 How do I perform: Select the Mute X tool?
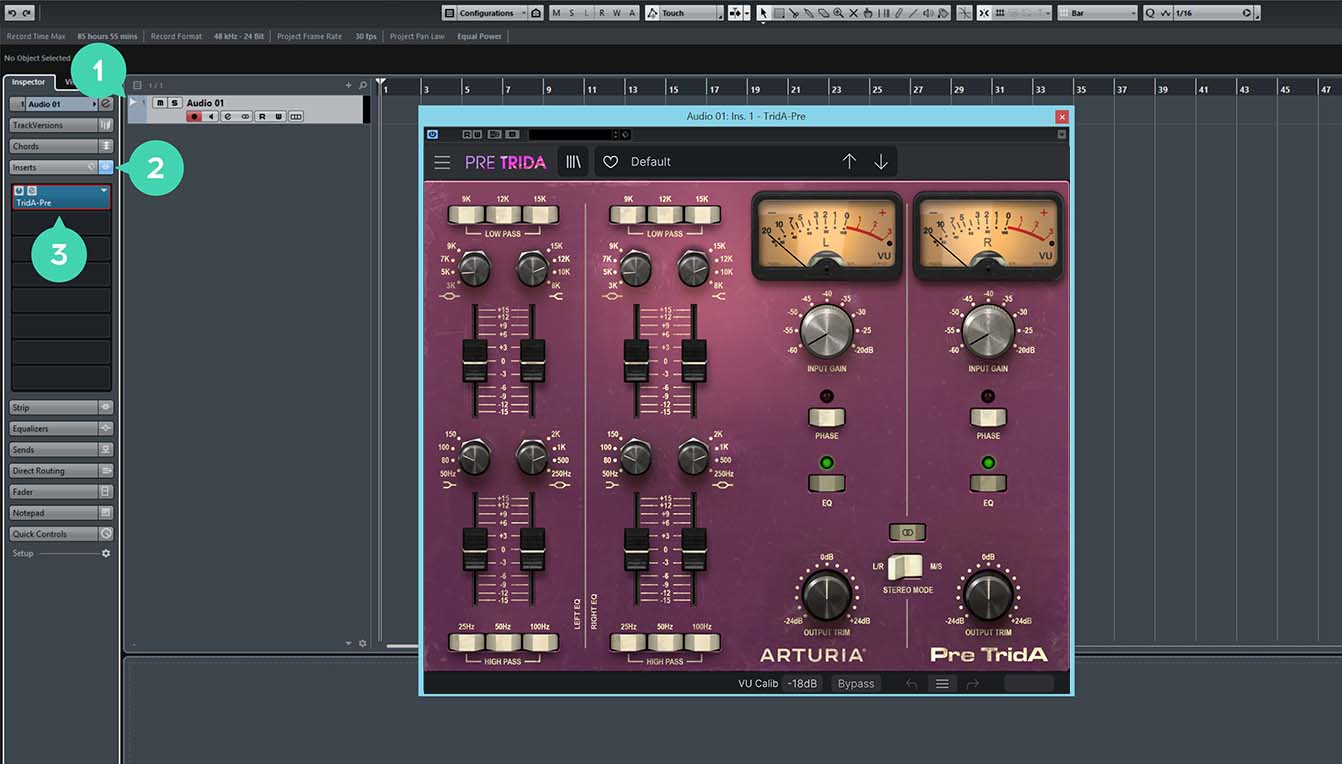pyautogui.click(x=853, y=13)
